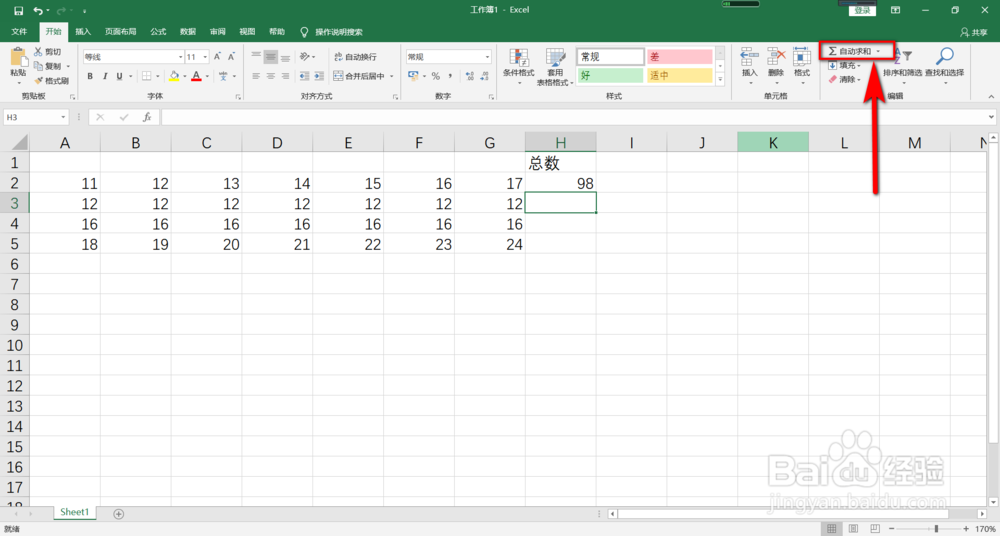Image resolution: width=1000 pixels, height=536 pixels.
Task: Click the Share (共享) button
Action: tap(973, 32)
